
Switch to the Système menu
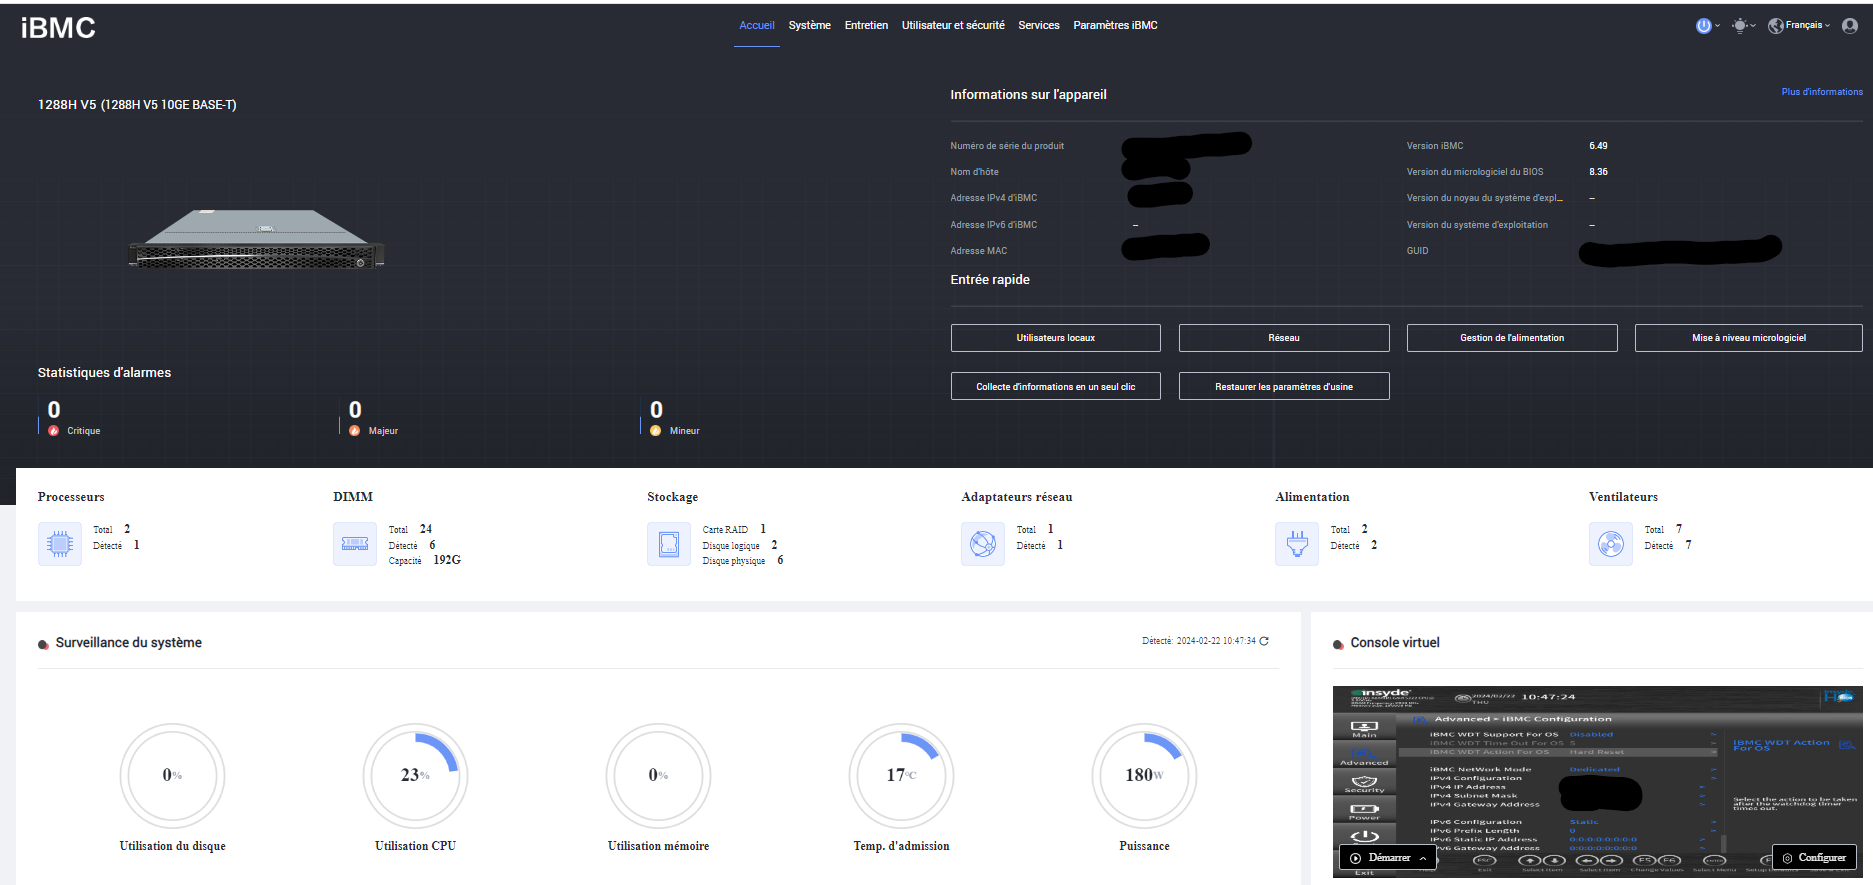(x=809, y=26)
